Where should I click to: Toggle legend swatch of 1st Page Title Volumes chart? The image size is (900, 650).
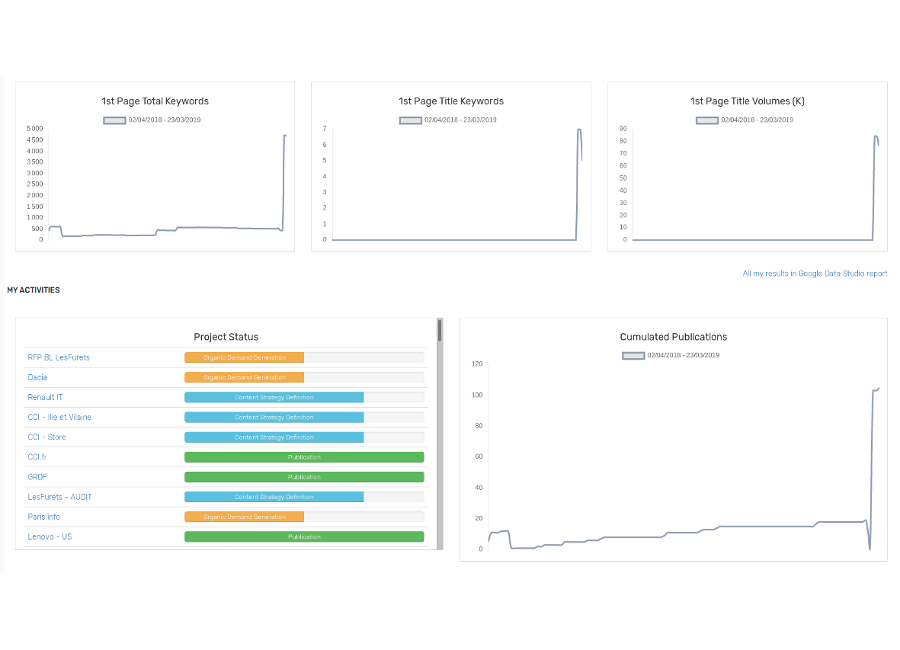pos(706,120)
